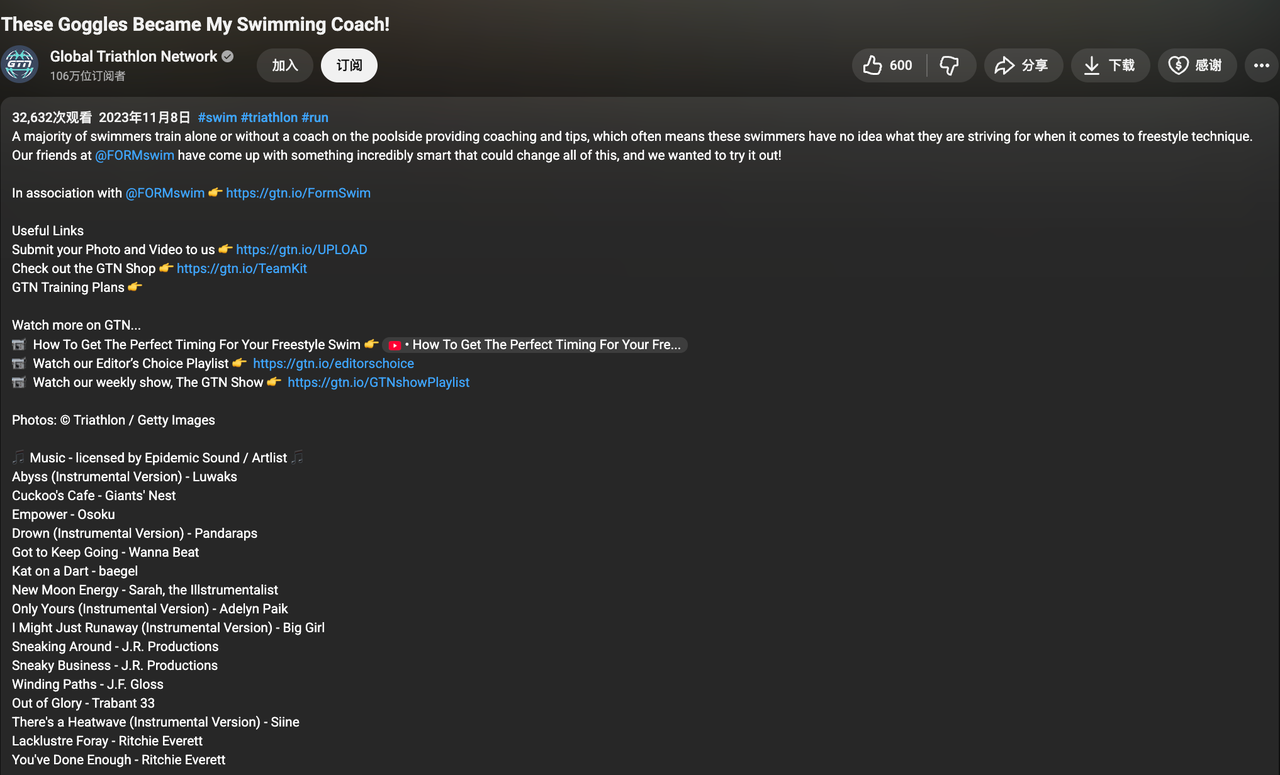Screen dimensions: 1280x775
Task: Open the gtn.io/TeamKit shop link
Action: pos(242,269)
